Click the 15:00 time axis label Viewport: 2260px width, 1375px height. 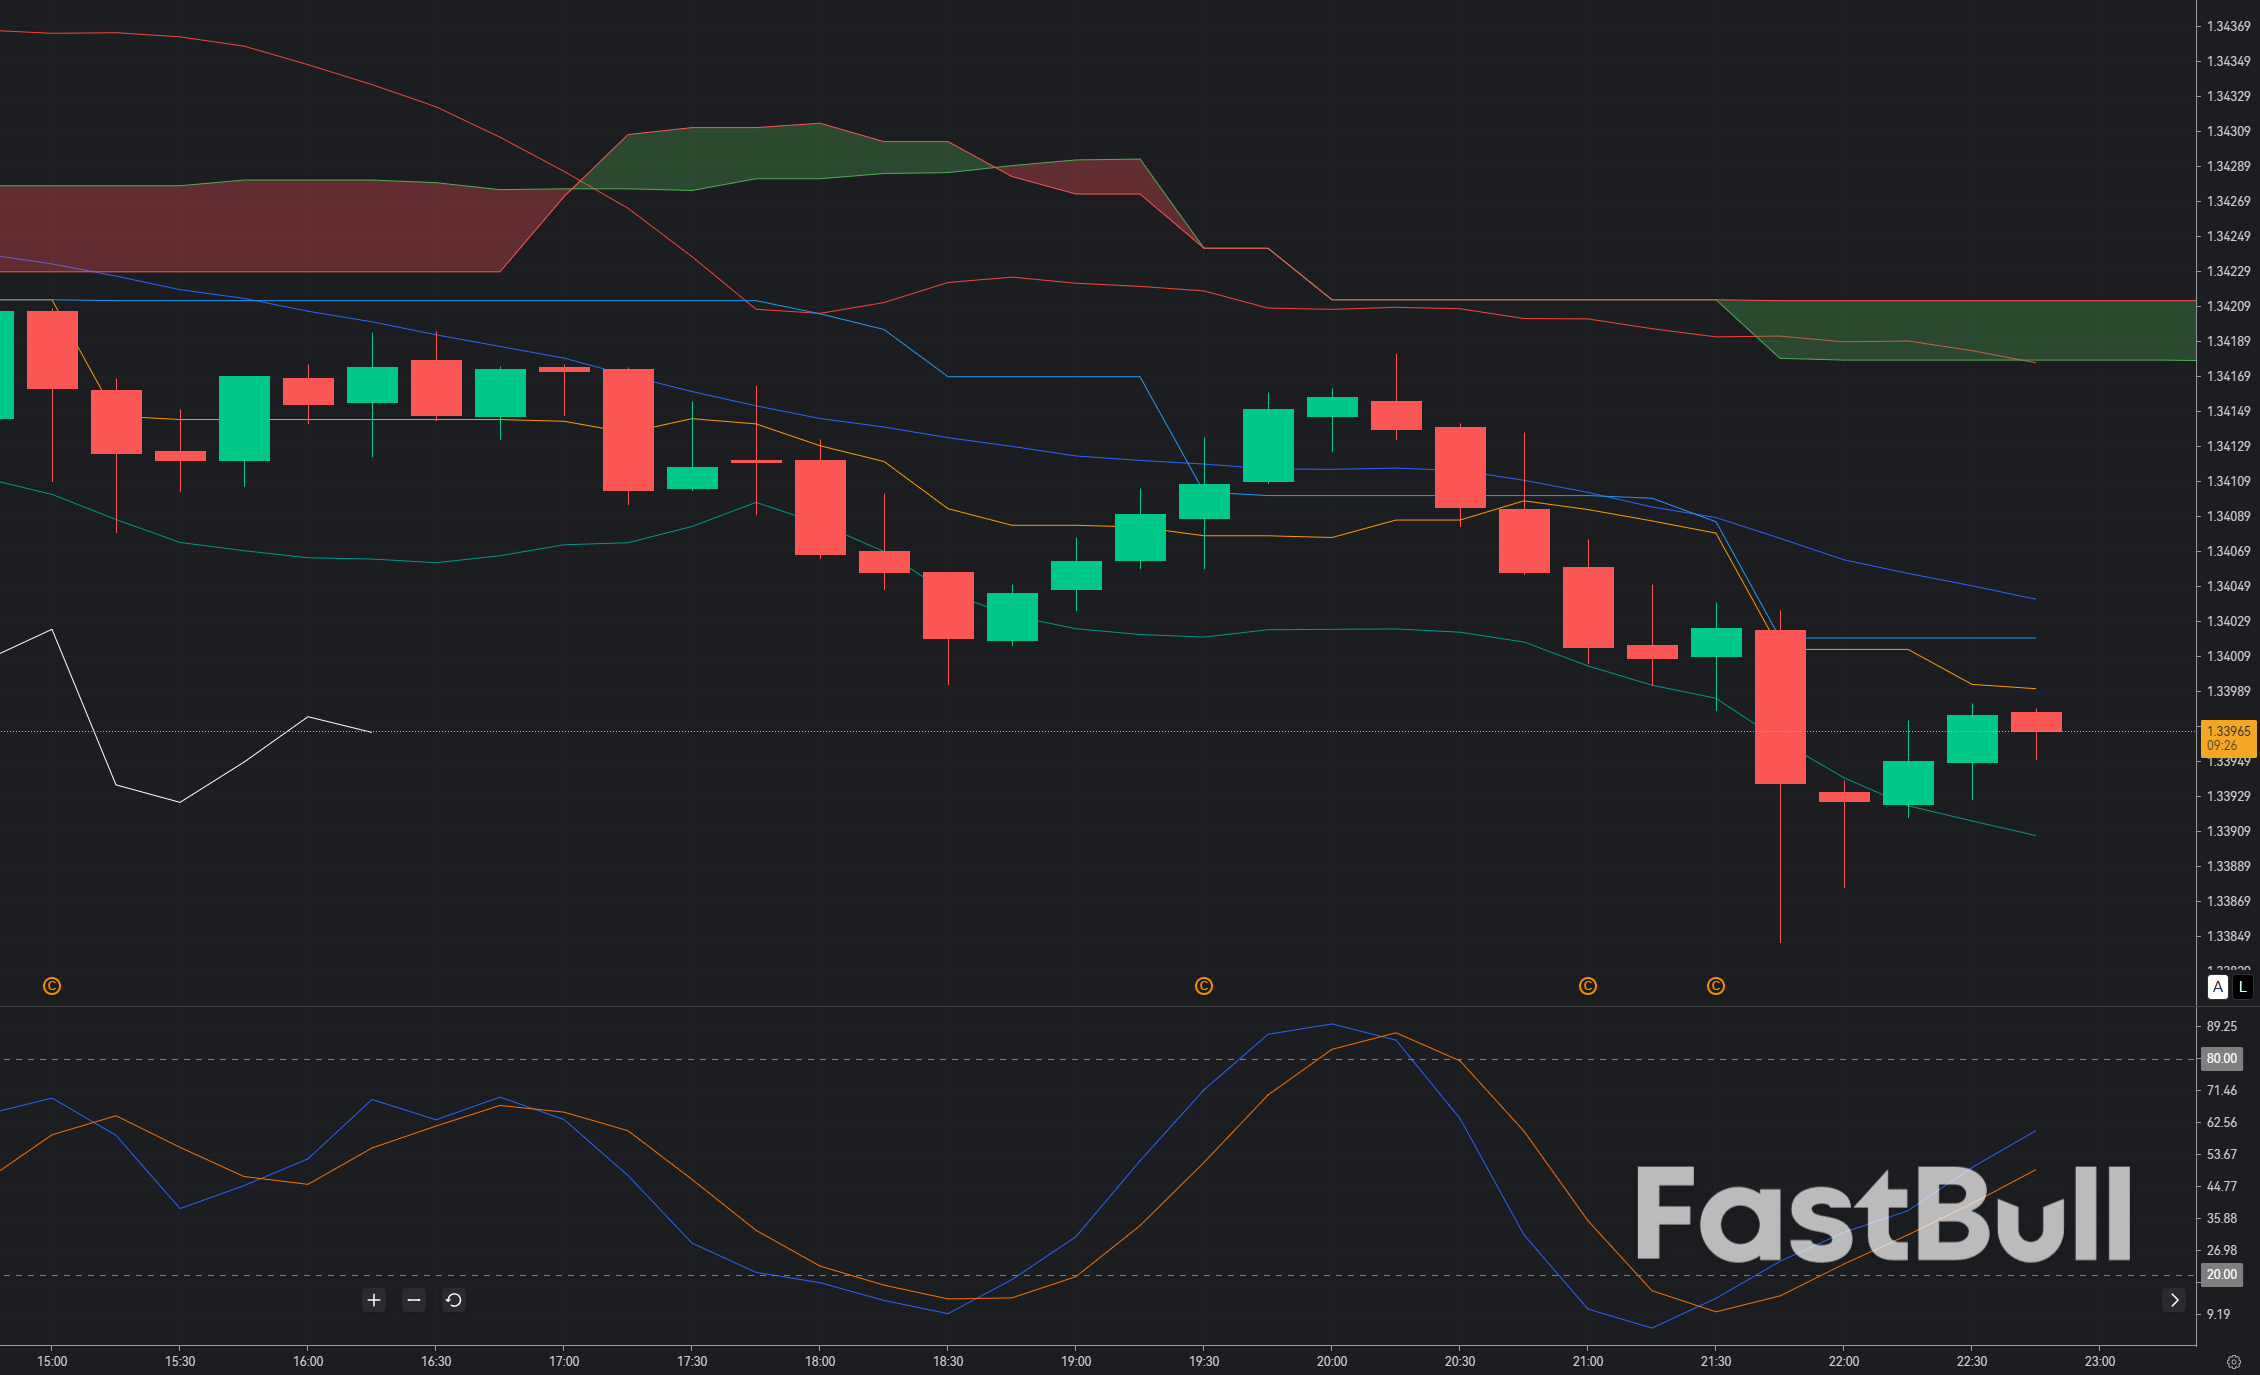click(52, 1361)
